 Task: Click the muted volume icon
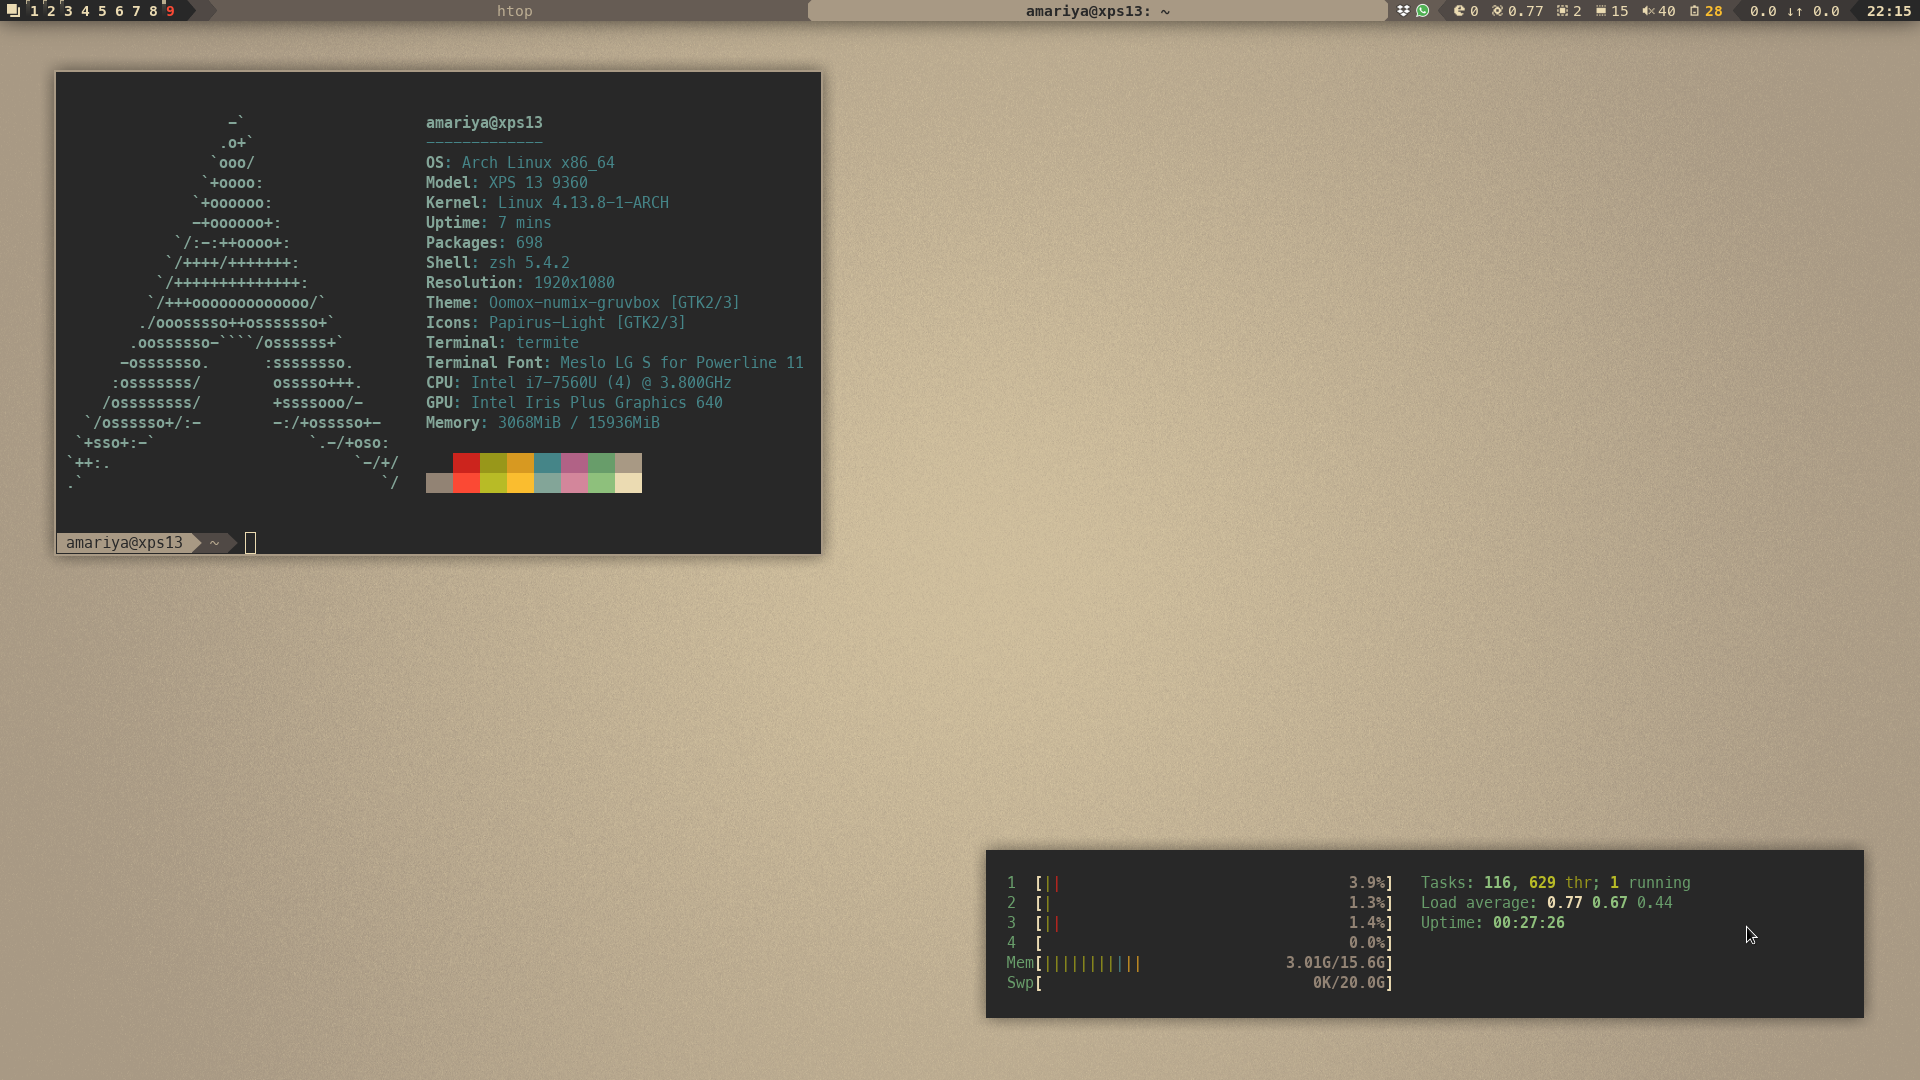tap(1647, 11)
